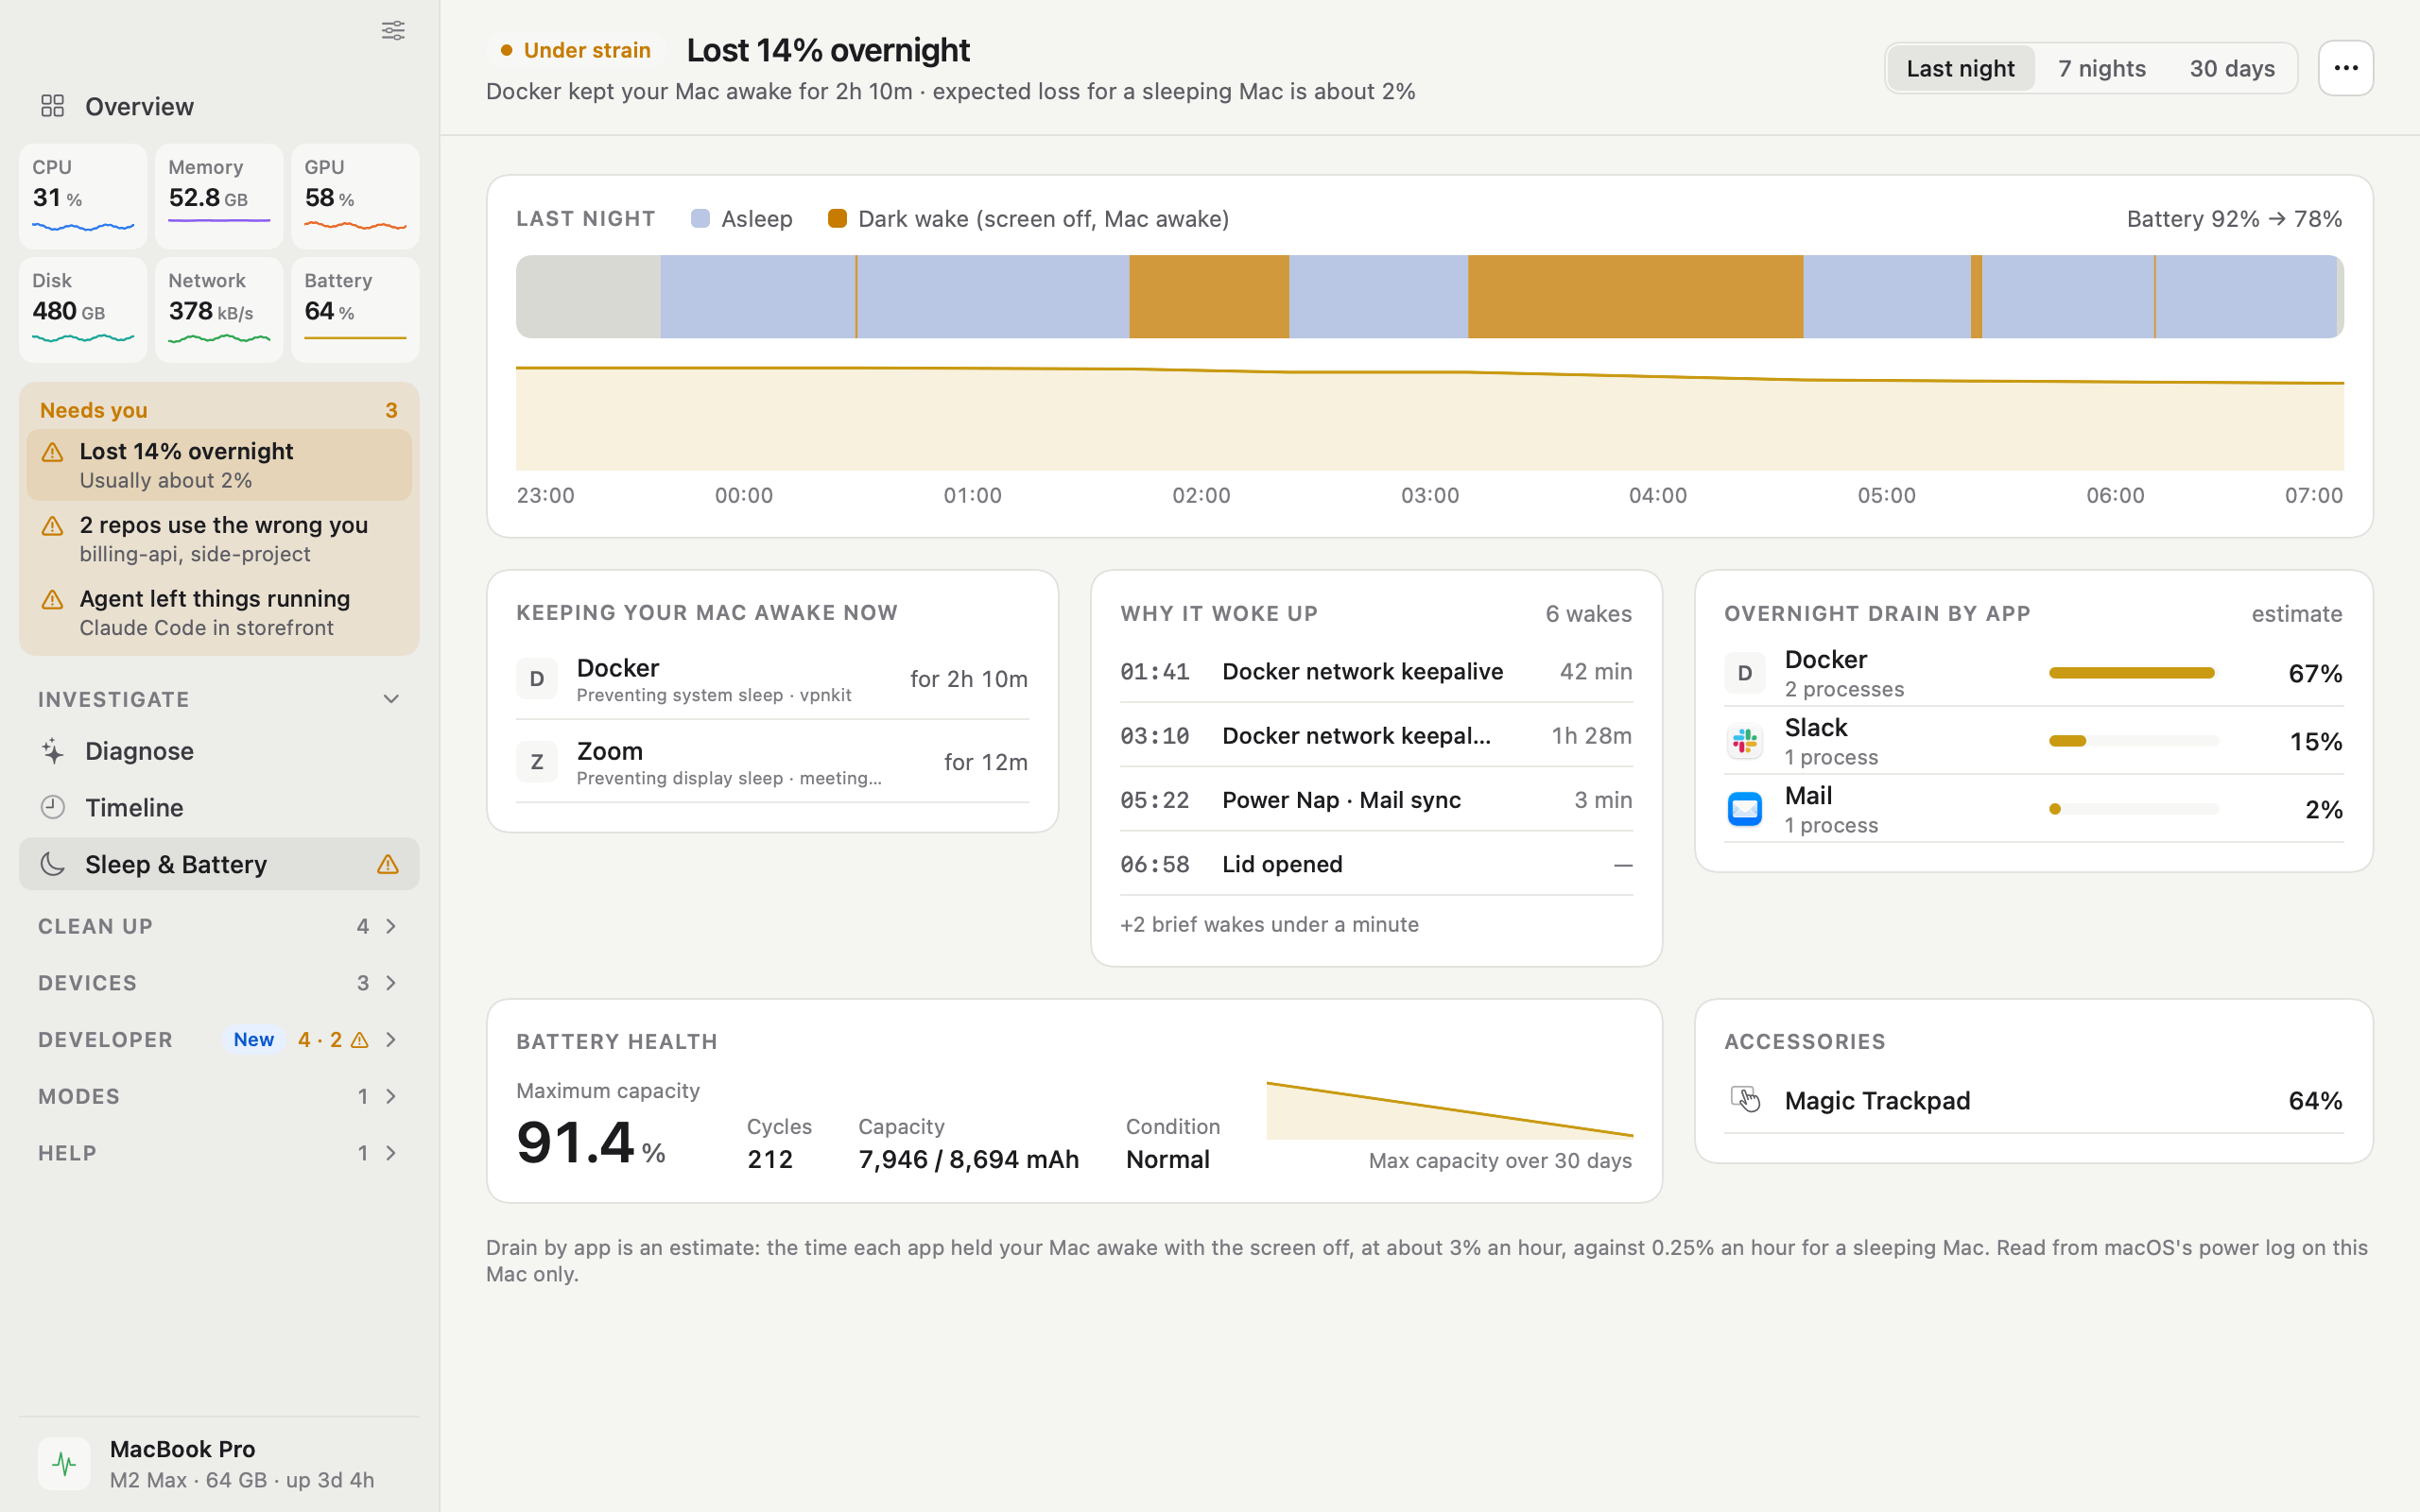
Task: Click the Dark wake legend color swatch
Action: 837,218
